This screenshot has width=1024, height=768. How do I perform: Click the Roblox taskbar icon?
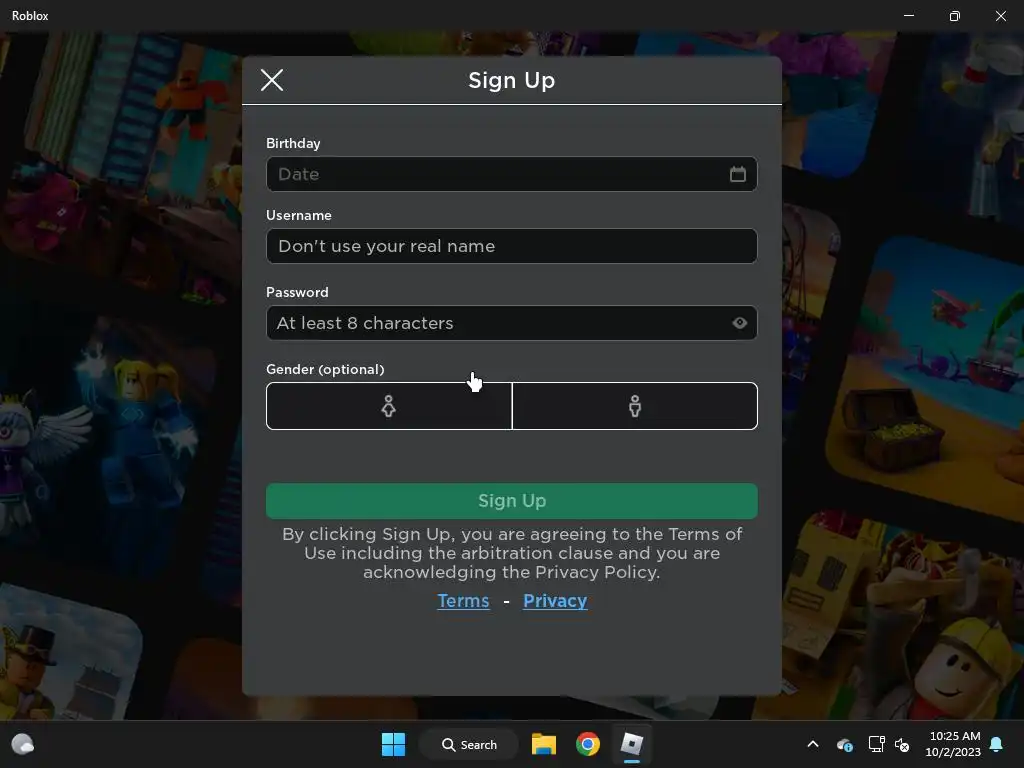click(x=632, y=744)
